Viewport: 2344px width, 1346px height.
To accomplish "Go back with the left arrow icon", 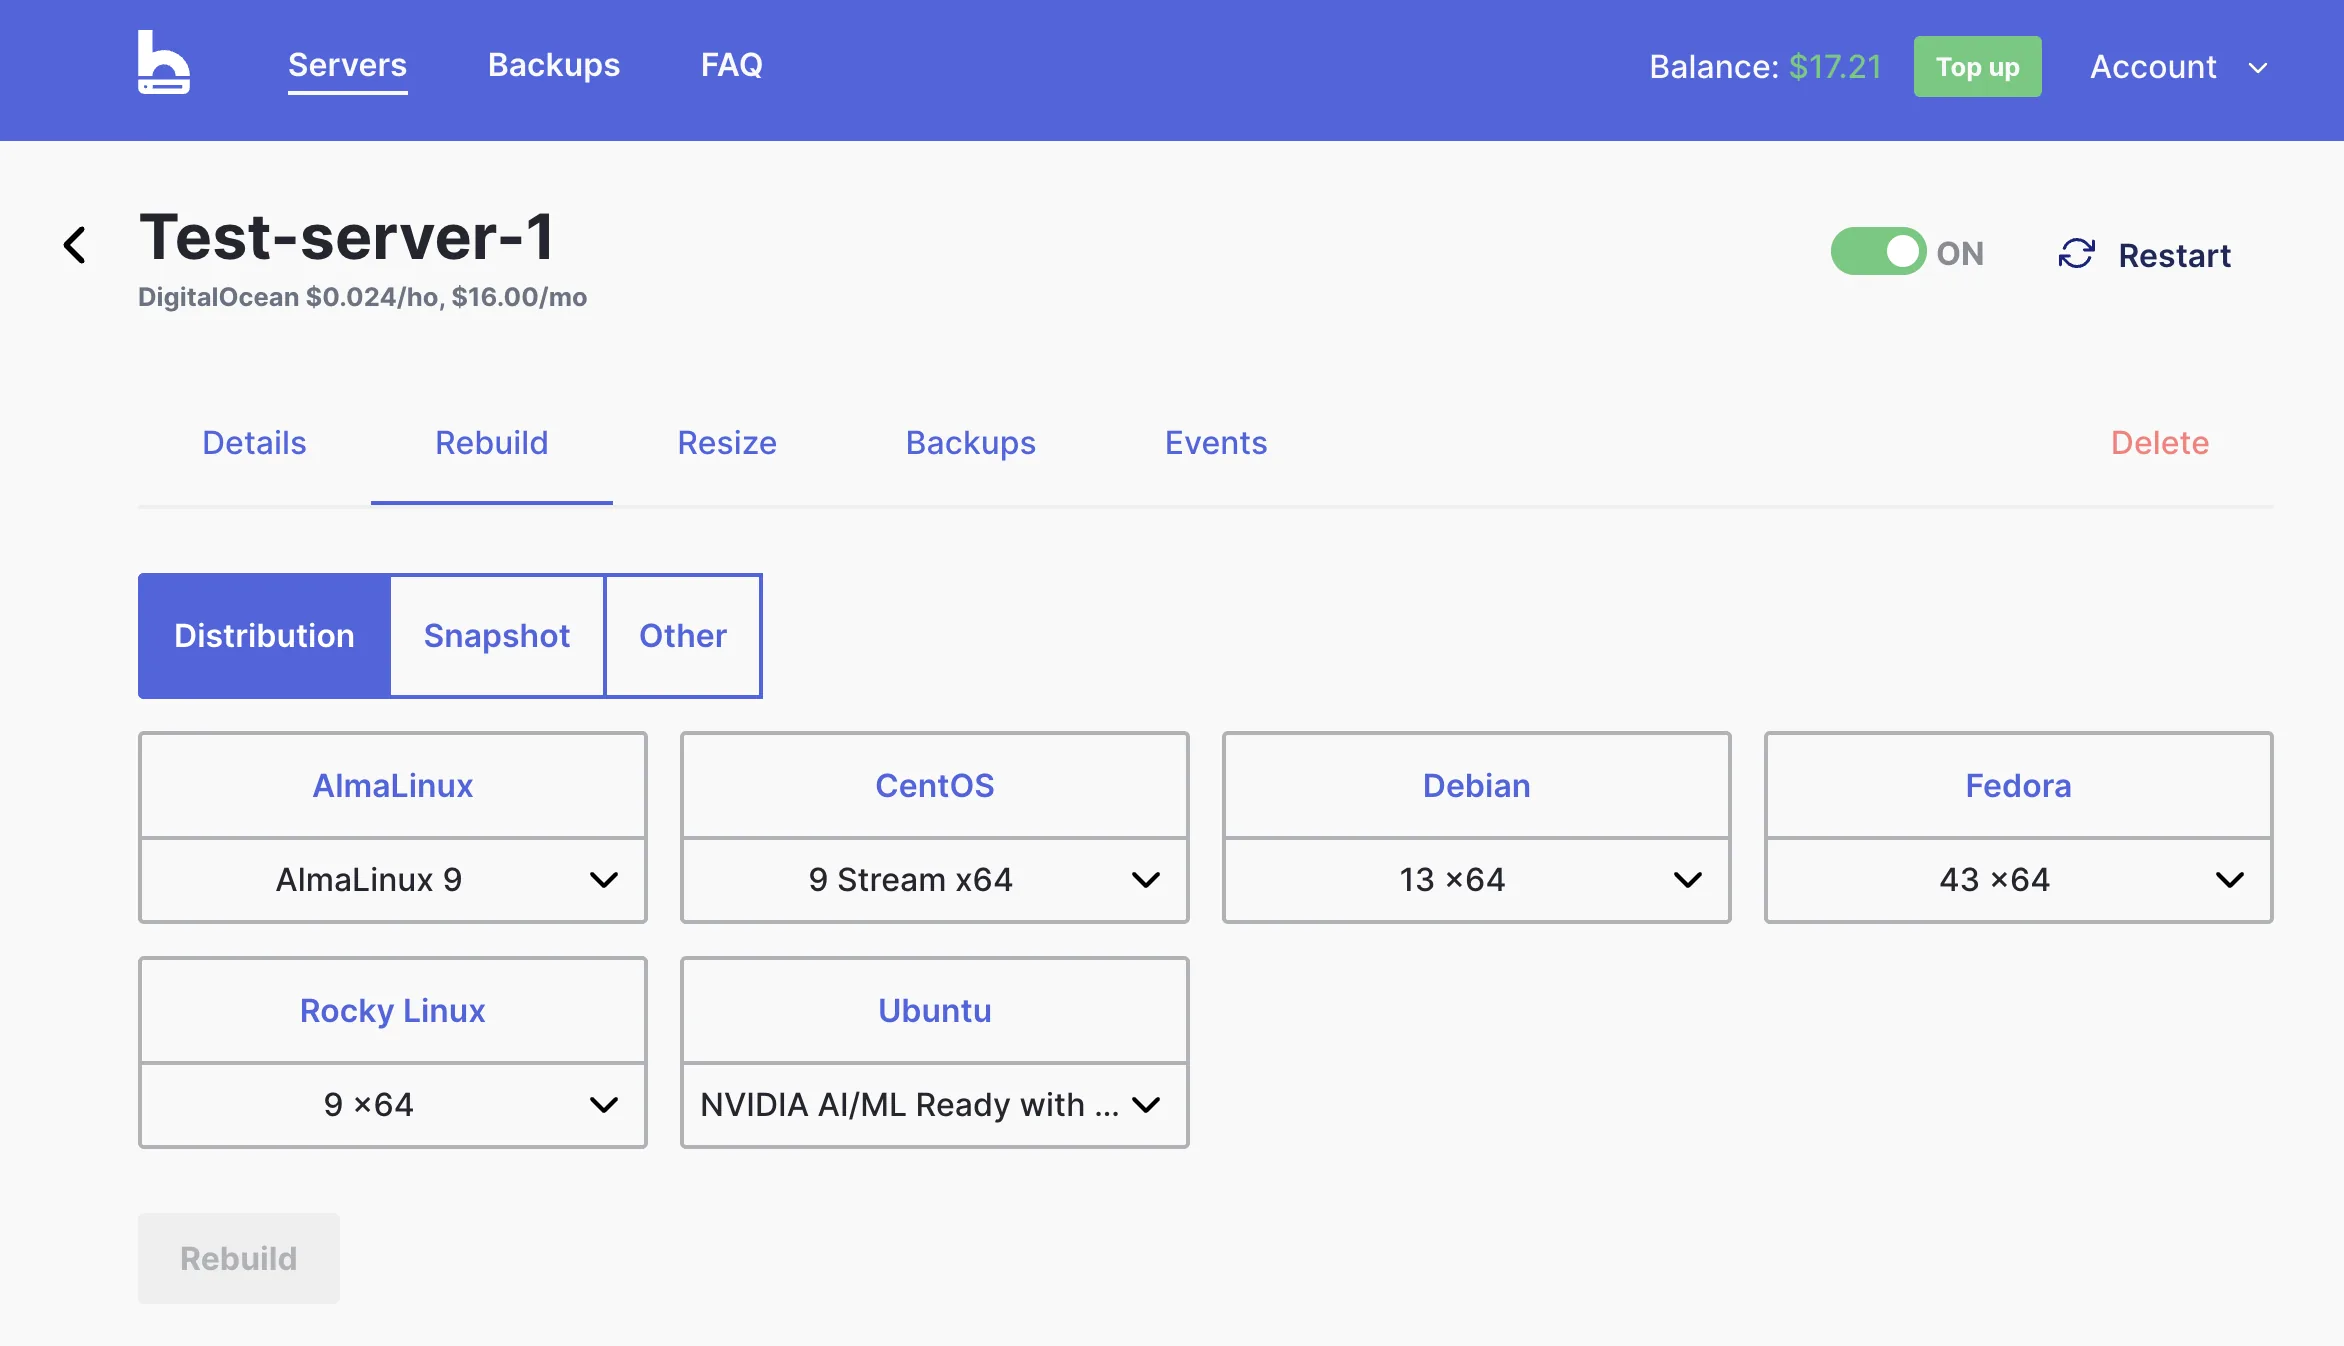I will click(75, 245).
